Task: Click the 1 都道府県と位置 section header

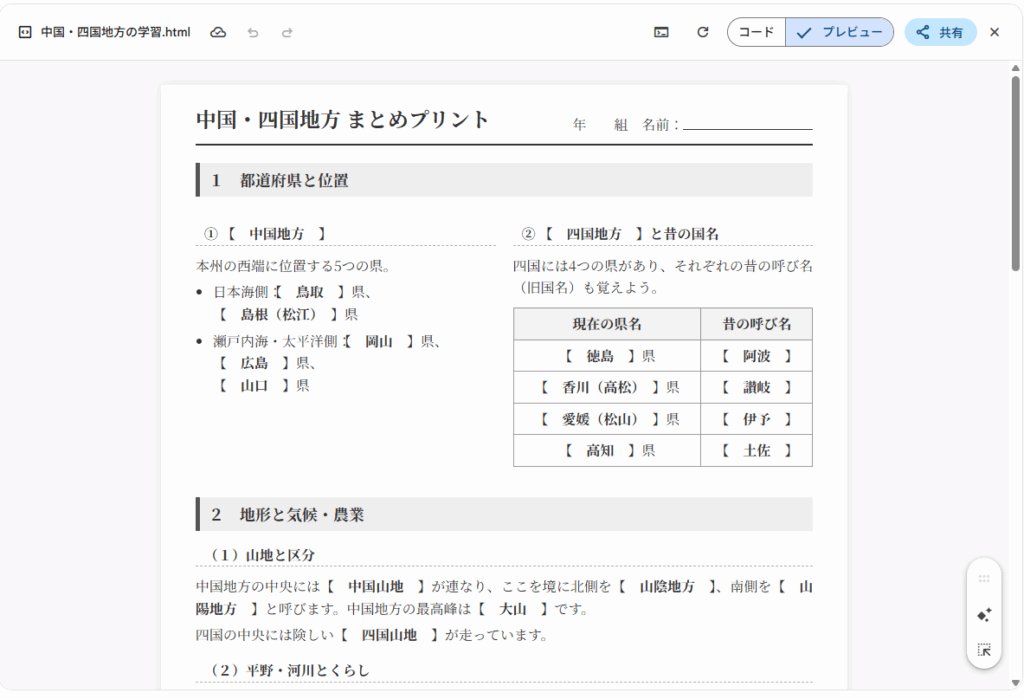Action: pyautogui.click(x=504, y=180)
